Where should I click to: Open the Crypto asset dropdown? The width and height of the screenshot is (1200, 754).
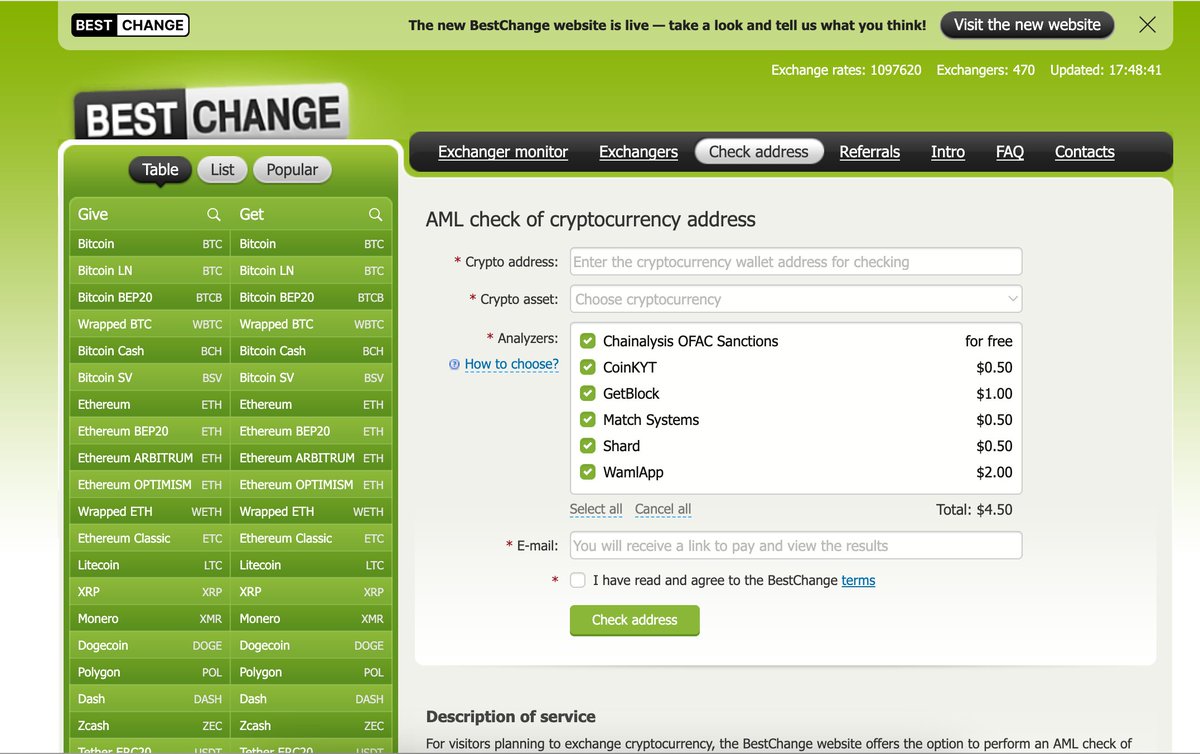click(796, 299)
